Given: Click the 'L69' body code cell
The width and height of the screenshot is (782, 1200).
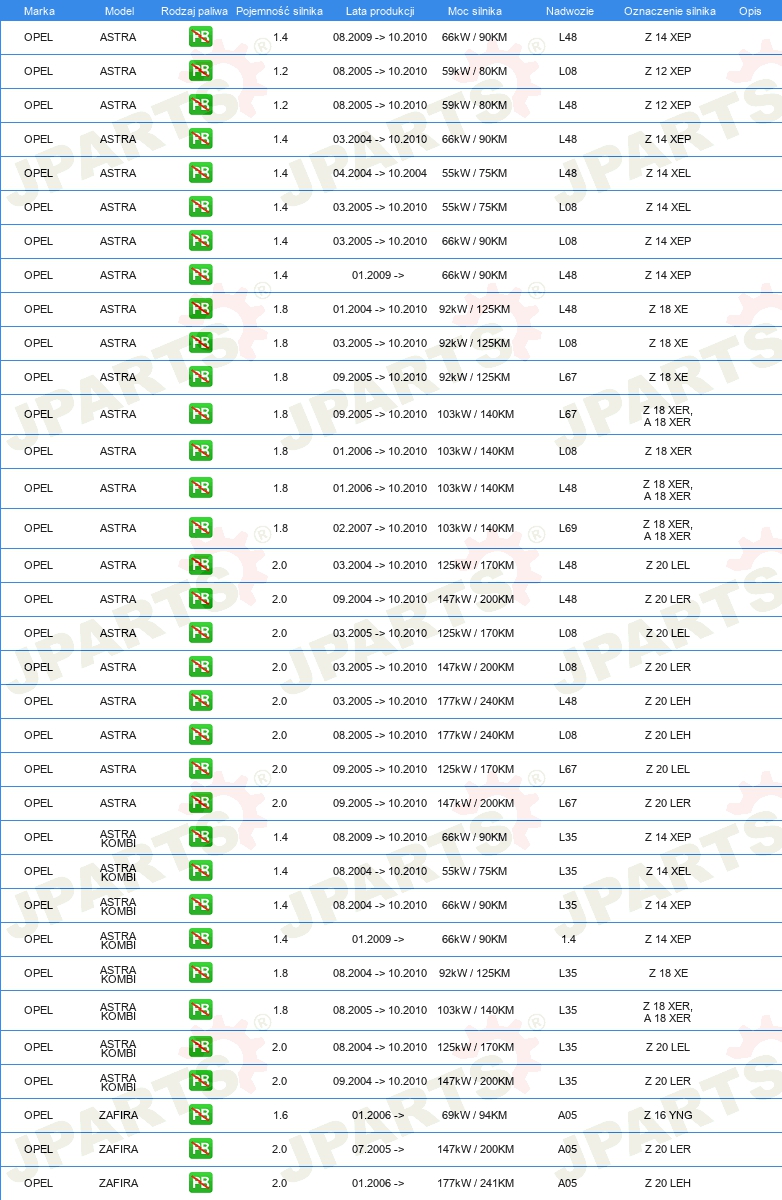Looking at the screenshot, I should [568, 528].
